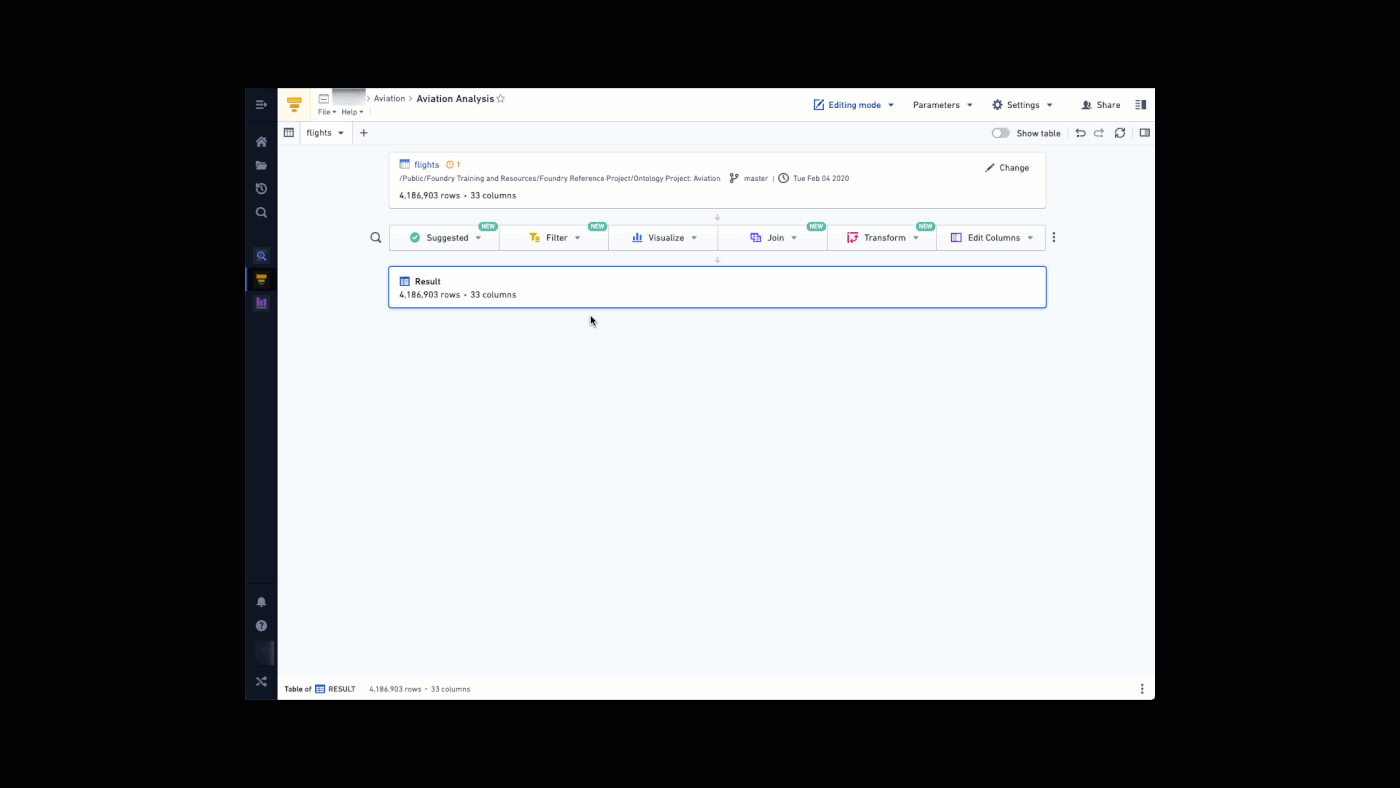
Task: Click the shuffle icon at sidebar bottom
Action: (x=261, y=682)
